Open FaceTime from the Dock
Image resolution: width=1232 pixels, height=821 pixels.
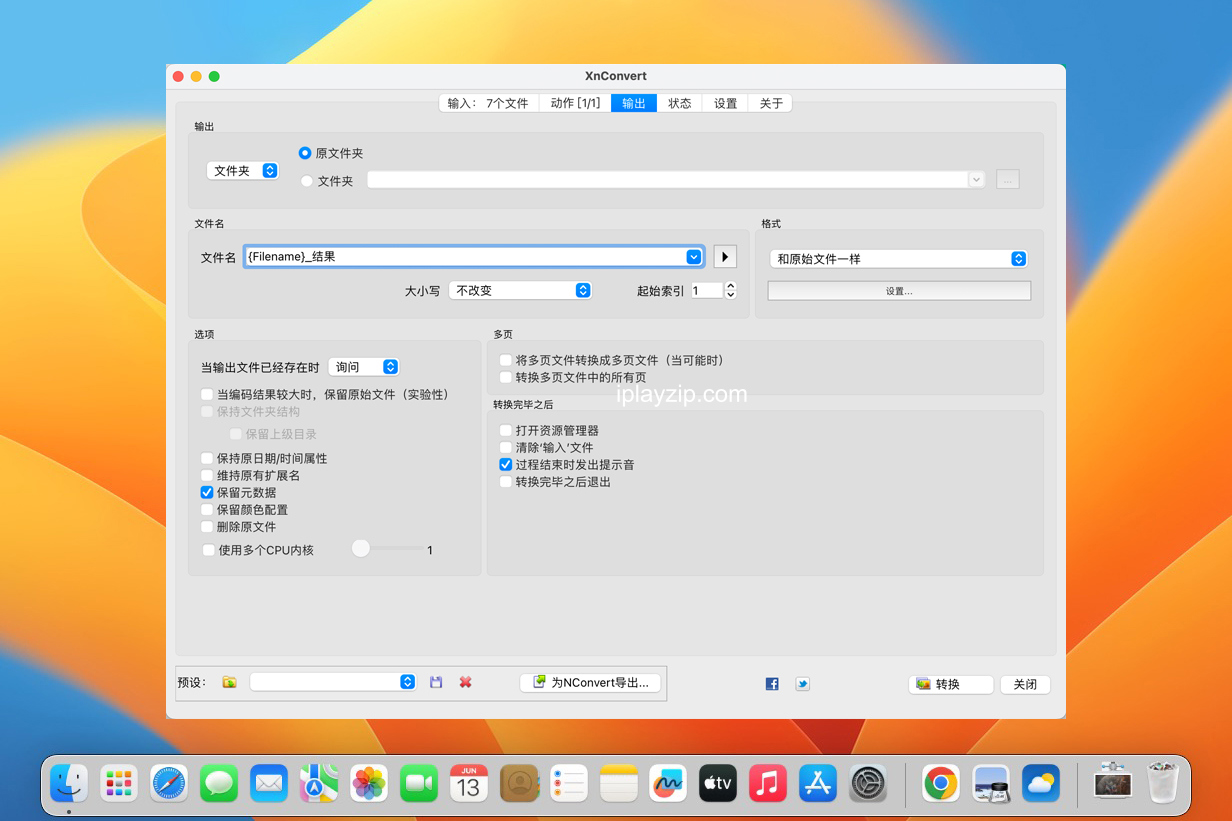(419, 783)
